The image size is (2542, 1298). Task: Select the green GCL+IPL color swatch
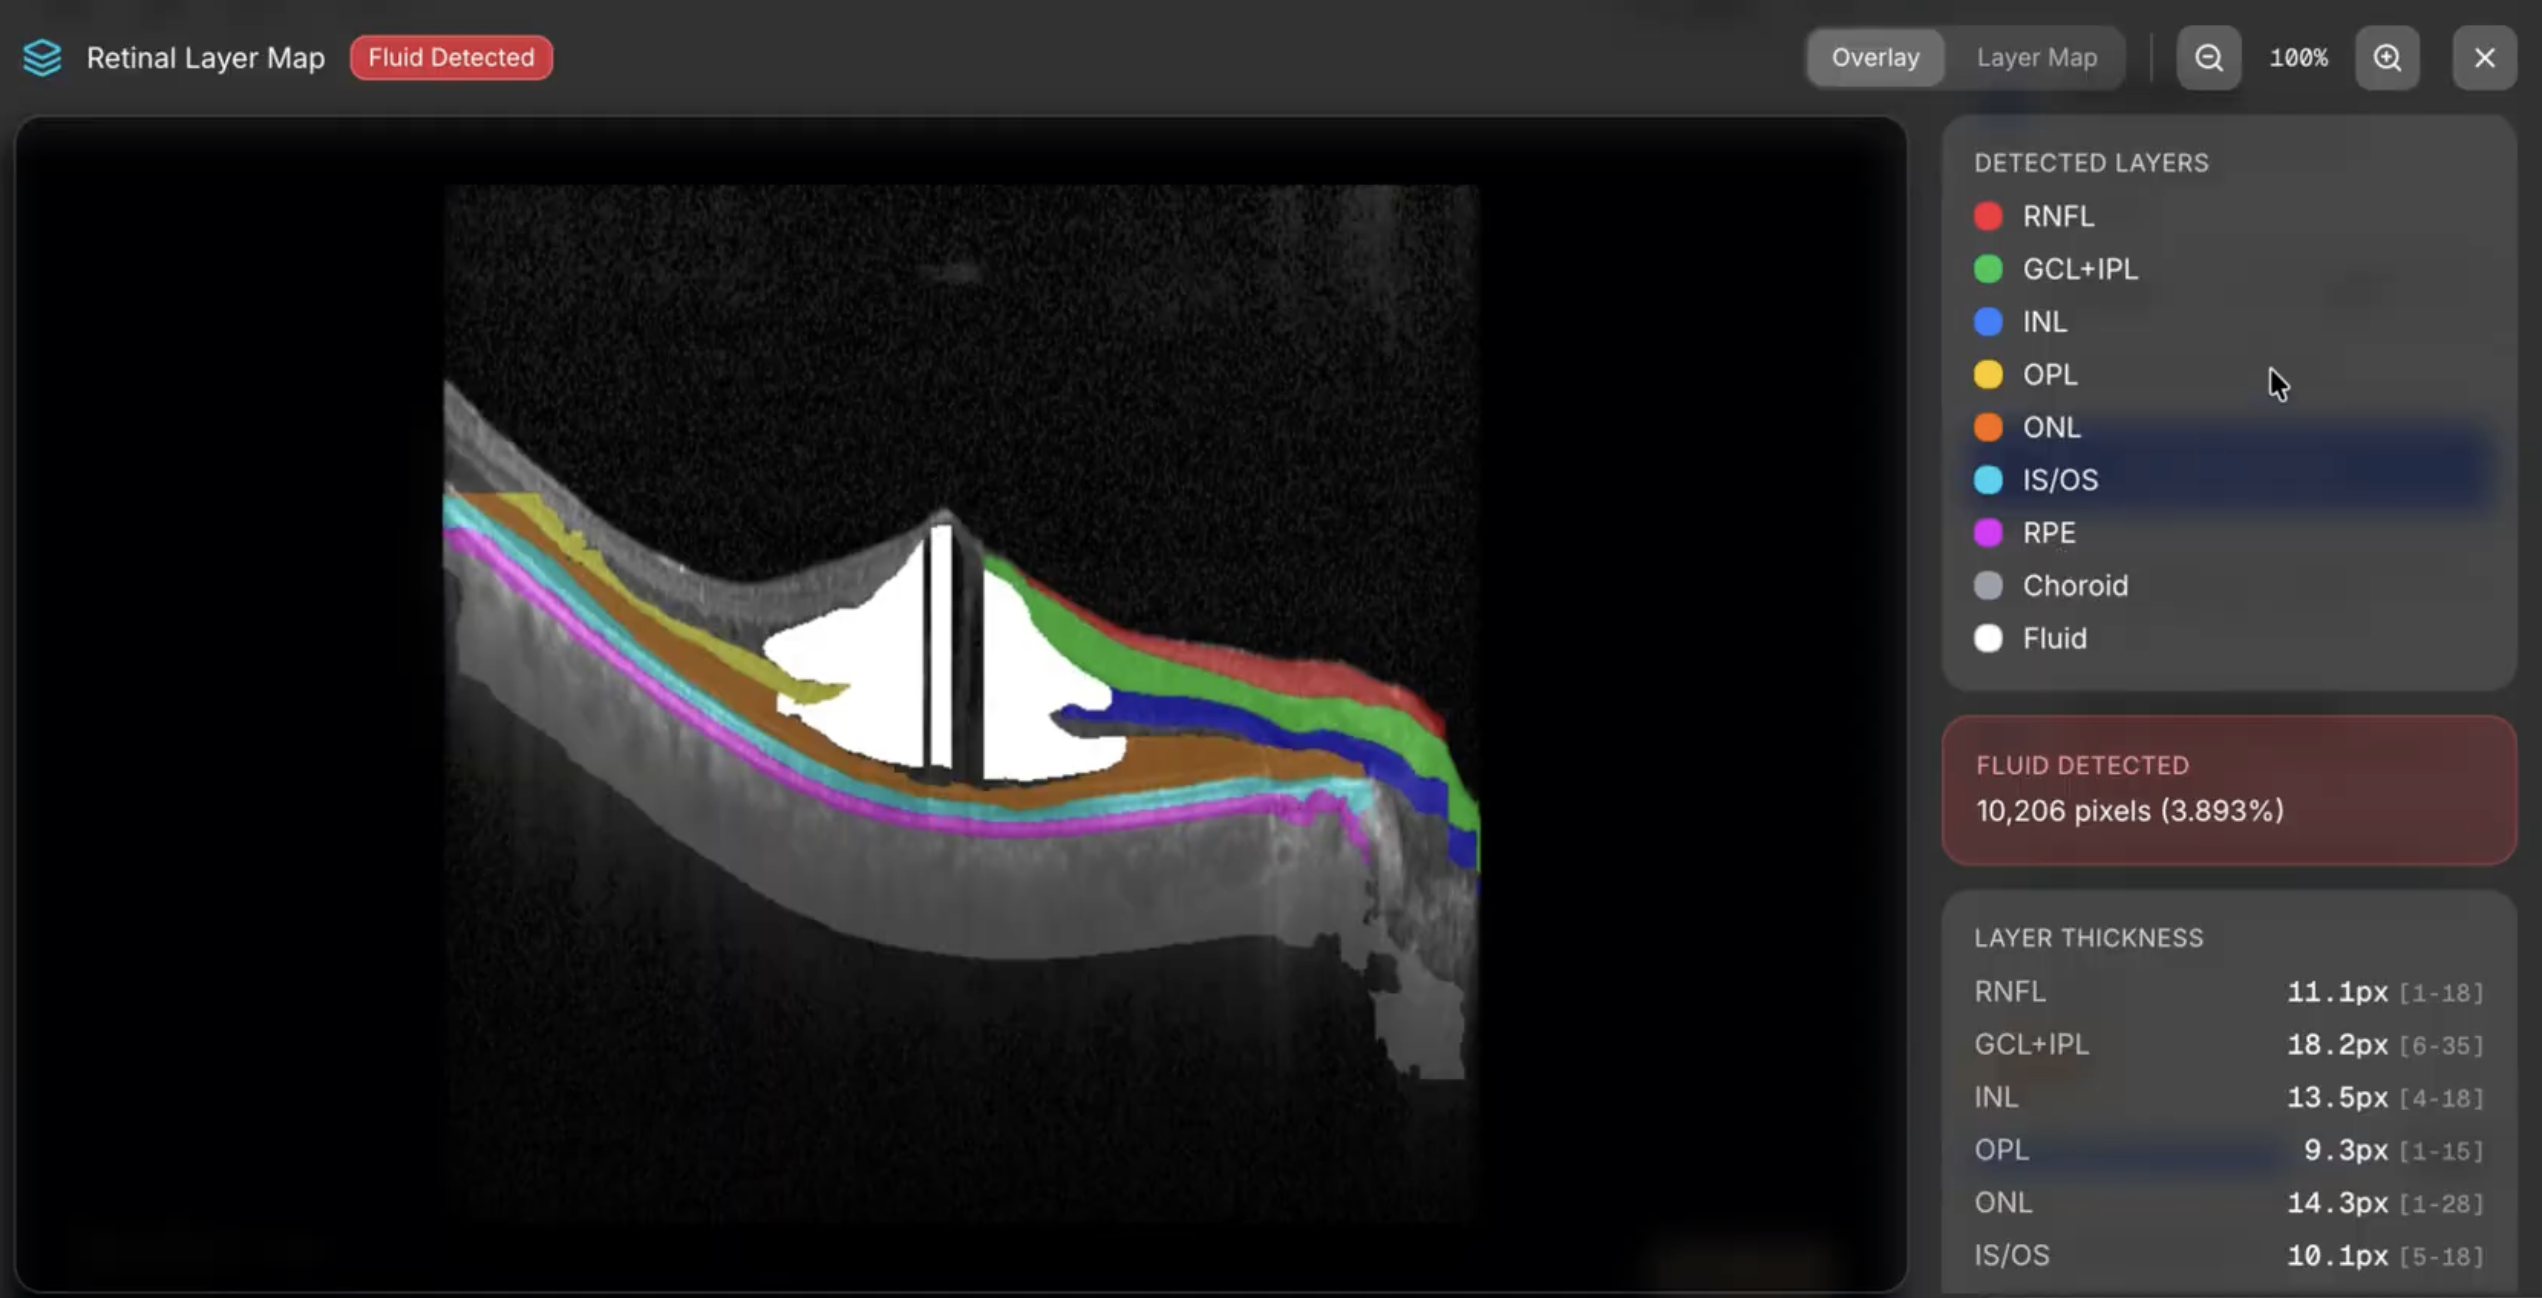[x=1988, y=269]
